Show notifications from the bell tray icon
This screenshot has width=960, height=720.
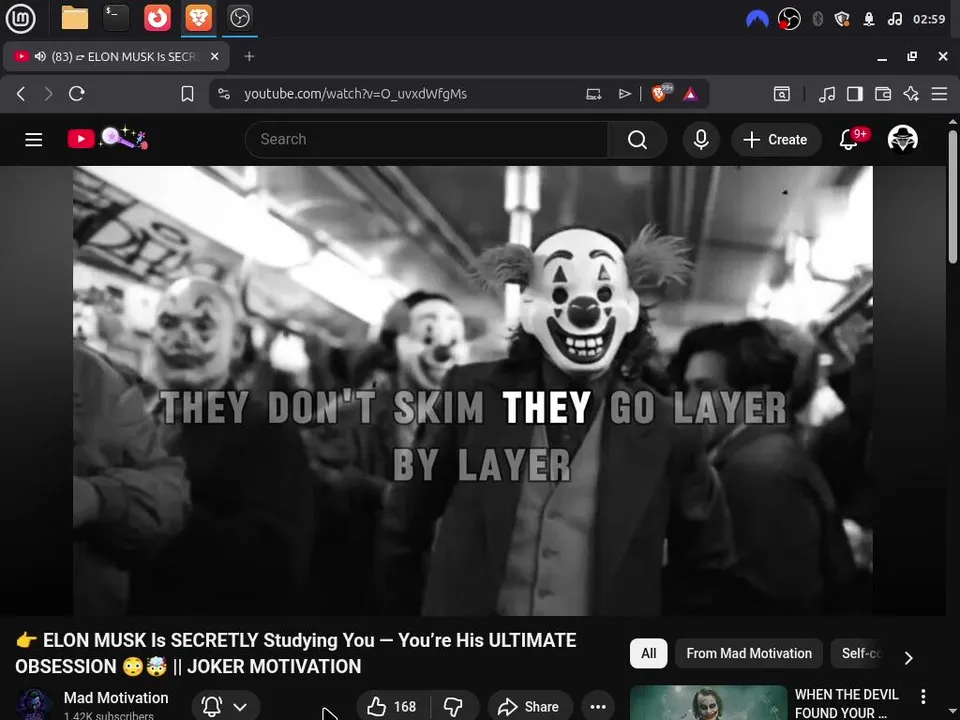pos(868,19)
